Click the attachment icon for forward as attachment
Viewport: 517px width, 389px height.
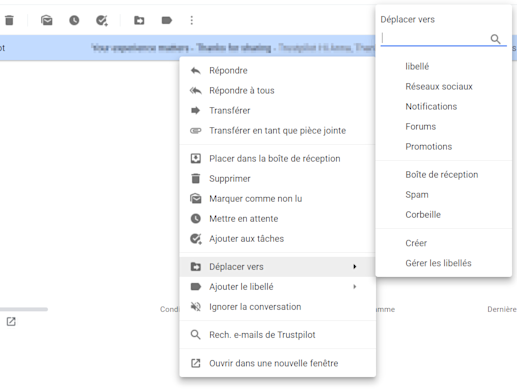[x=196, y=131]
